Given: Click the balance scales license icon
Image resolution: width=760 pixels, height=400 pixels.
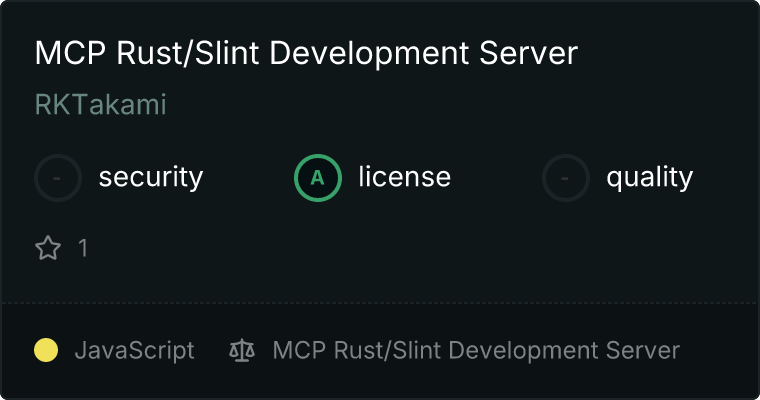Looking at the screenshot, I should coord(242,351).
